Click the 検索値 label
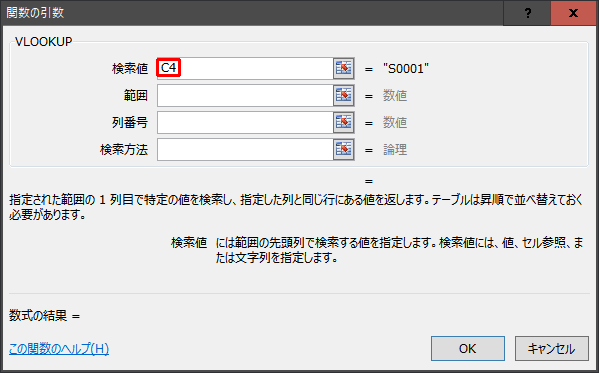This screenshot has width=599, height=373. pos(130,69)
